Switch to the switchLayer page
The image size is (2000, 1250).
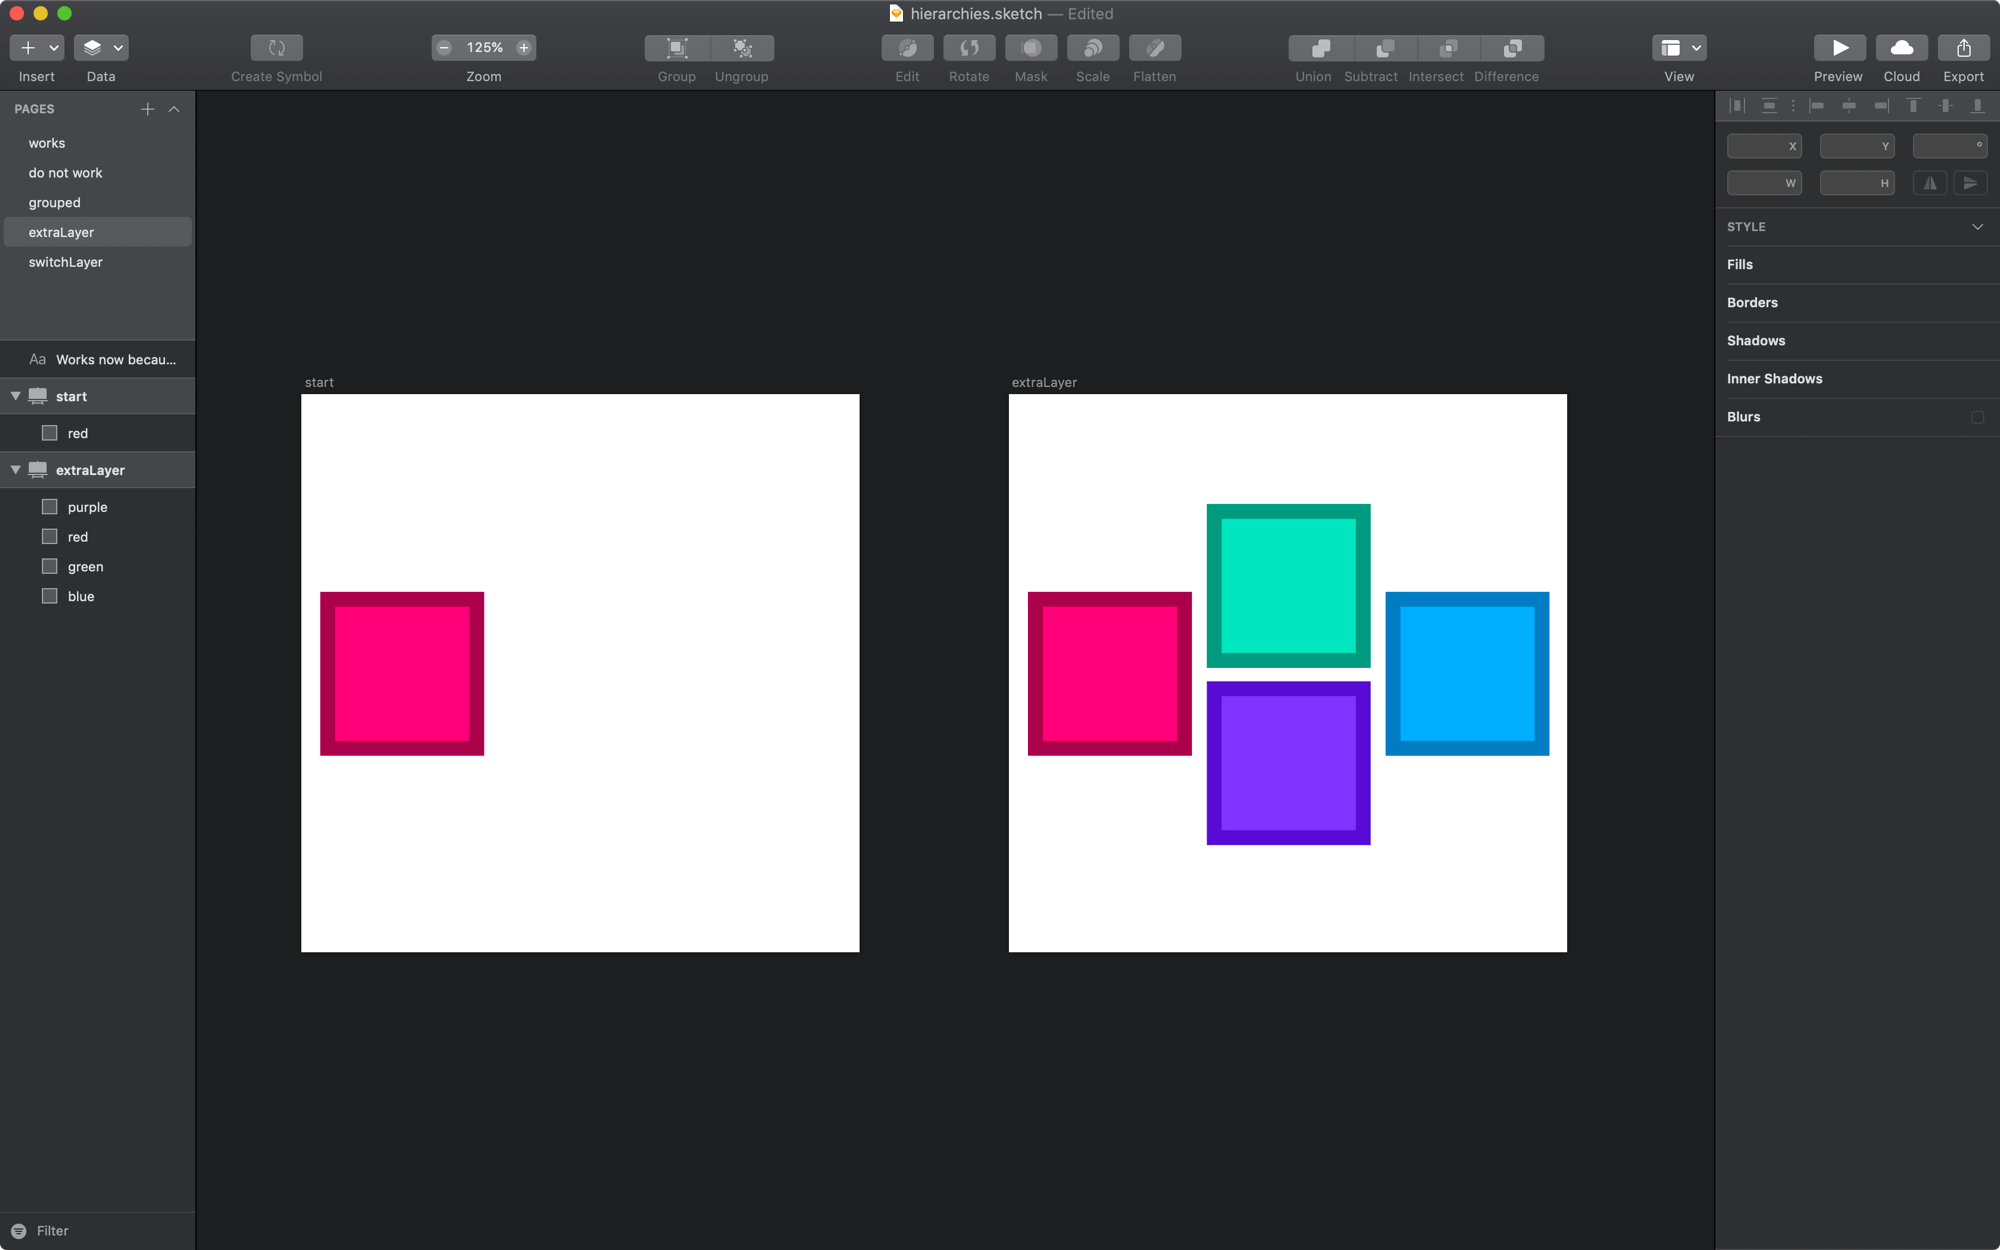(x=97, y=262)
